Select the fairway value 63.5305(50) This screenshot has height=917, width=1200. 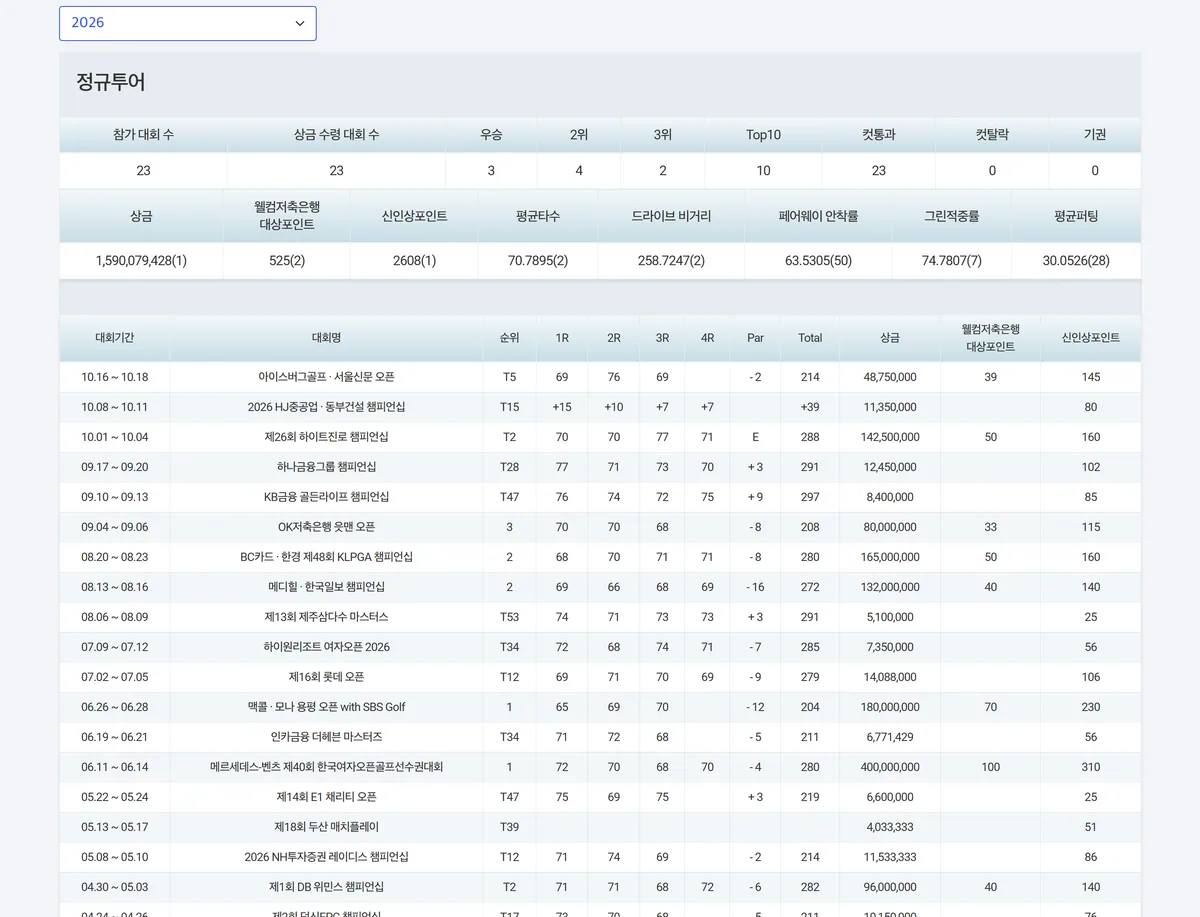point(818,261)
